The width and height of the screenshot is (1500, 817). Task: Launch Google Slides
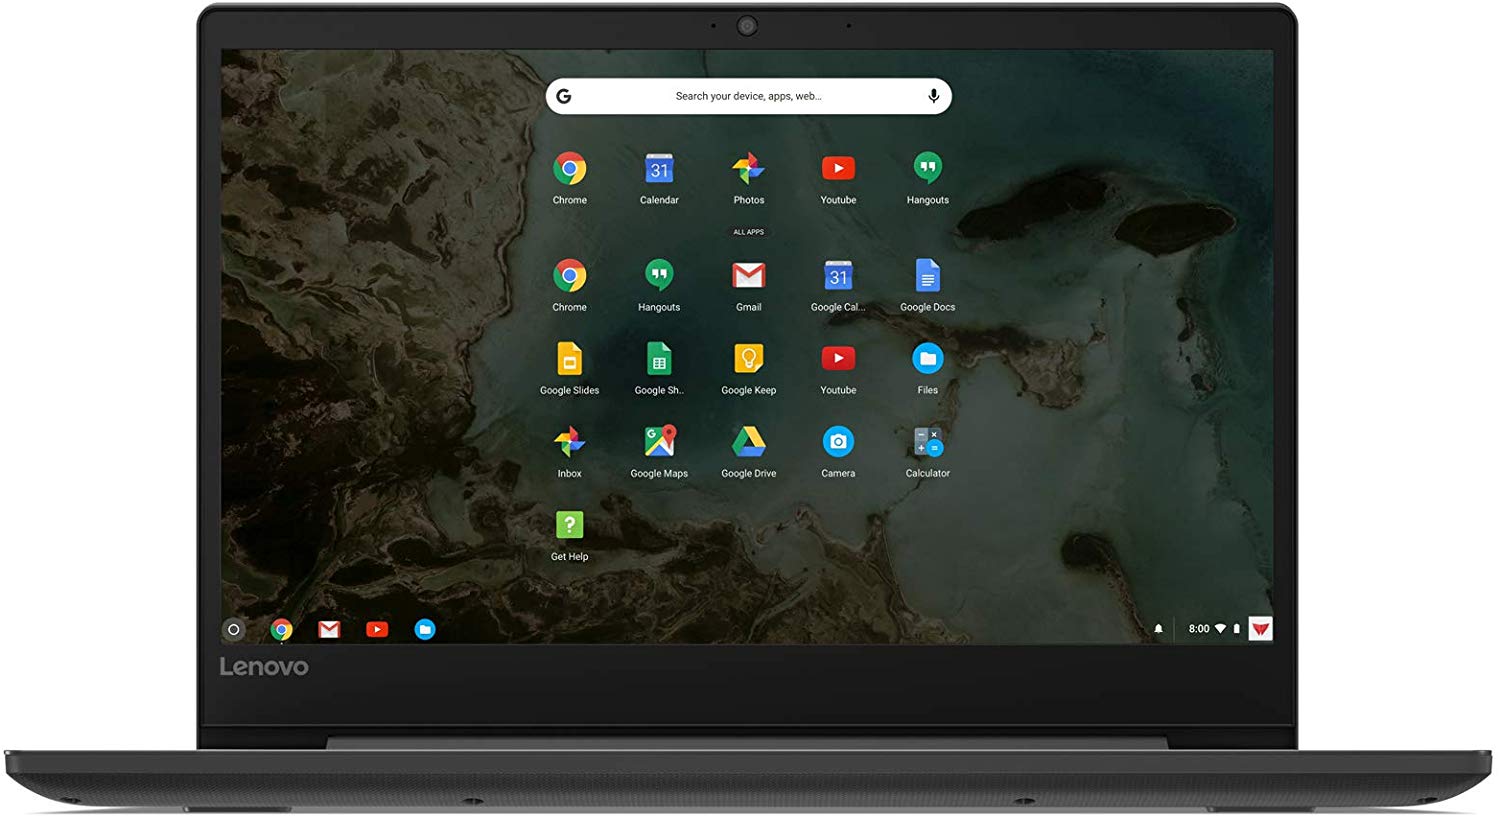569,359
